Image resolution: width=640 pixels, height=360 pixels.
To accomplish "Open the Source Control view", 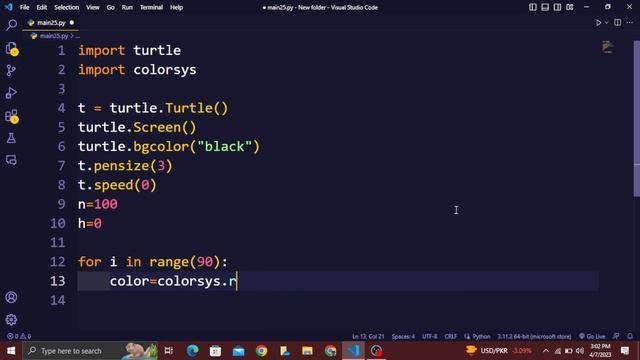I will (x=11, y=71).
